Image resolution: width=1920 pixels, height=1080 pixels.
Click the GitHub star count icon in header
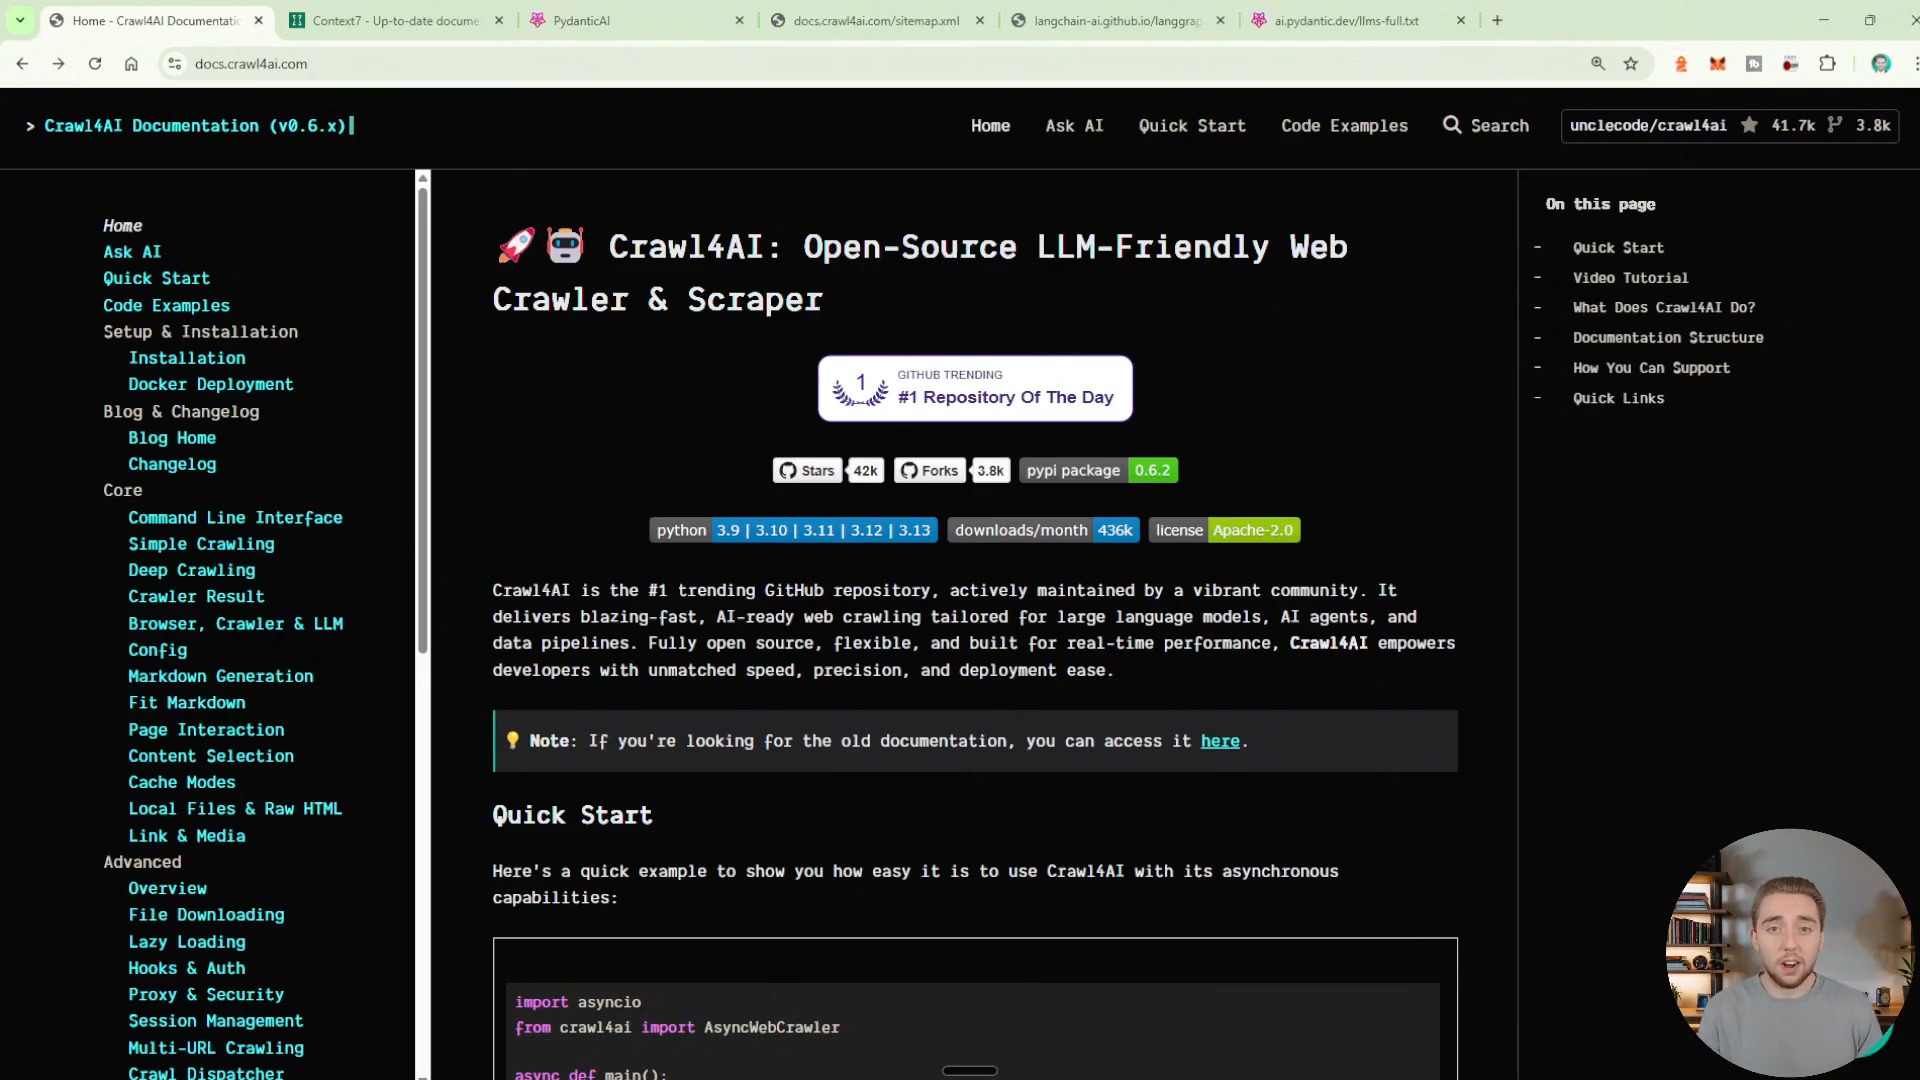tap(1749, 125)
